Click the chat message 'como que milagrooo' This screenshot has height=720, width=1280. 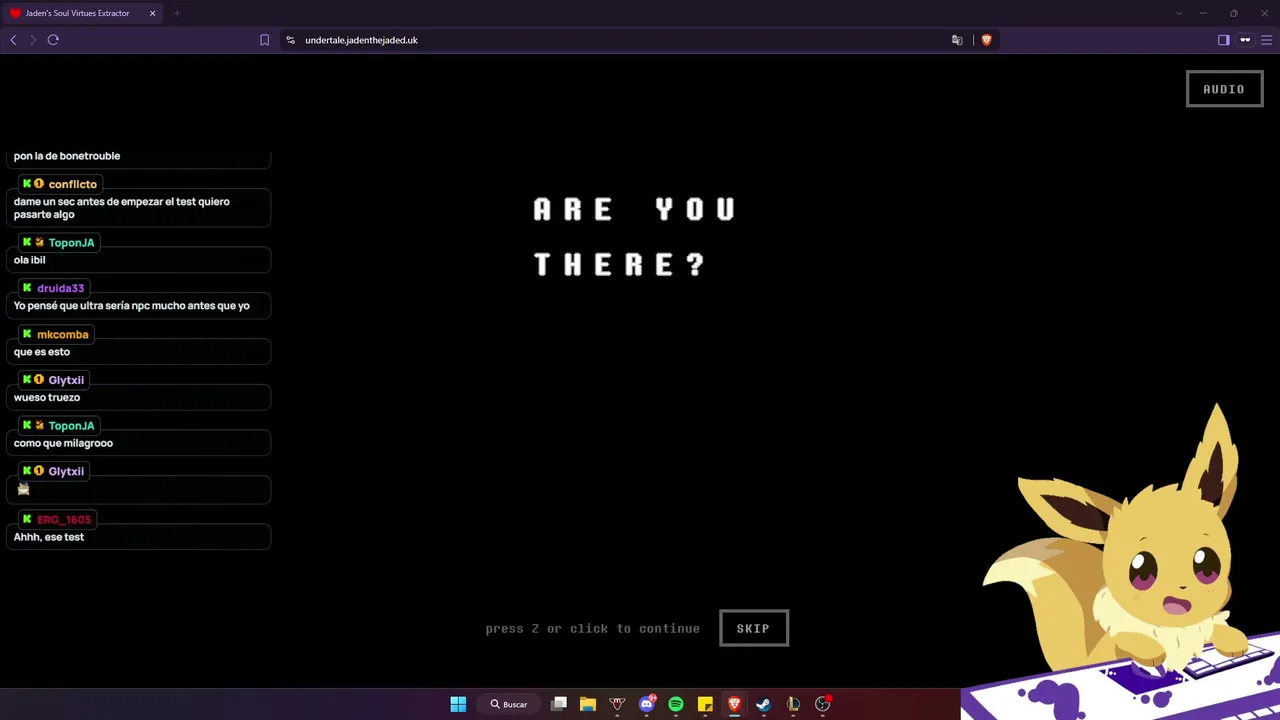tap(63, 443)
